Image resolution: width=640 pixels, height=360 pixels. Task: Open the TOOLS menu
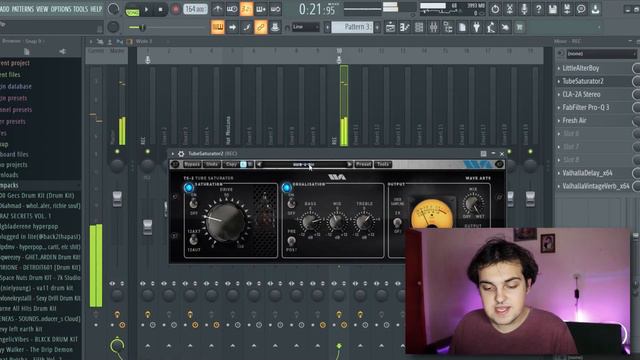80,9
